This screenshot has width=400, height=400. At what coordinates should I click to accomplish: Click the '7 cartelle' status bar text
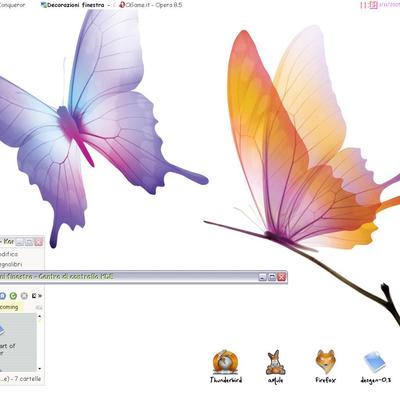click(x=28, y=379)
